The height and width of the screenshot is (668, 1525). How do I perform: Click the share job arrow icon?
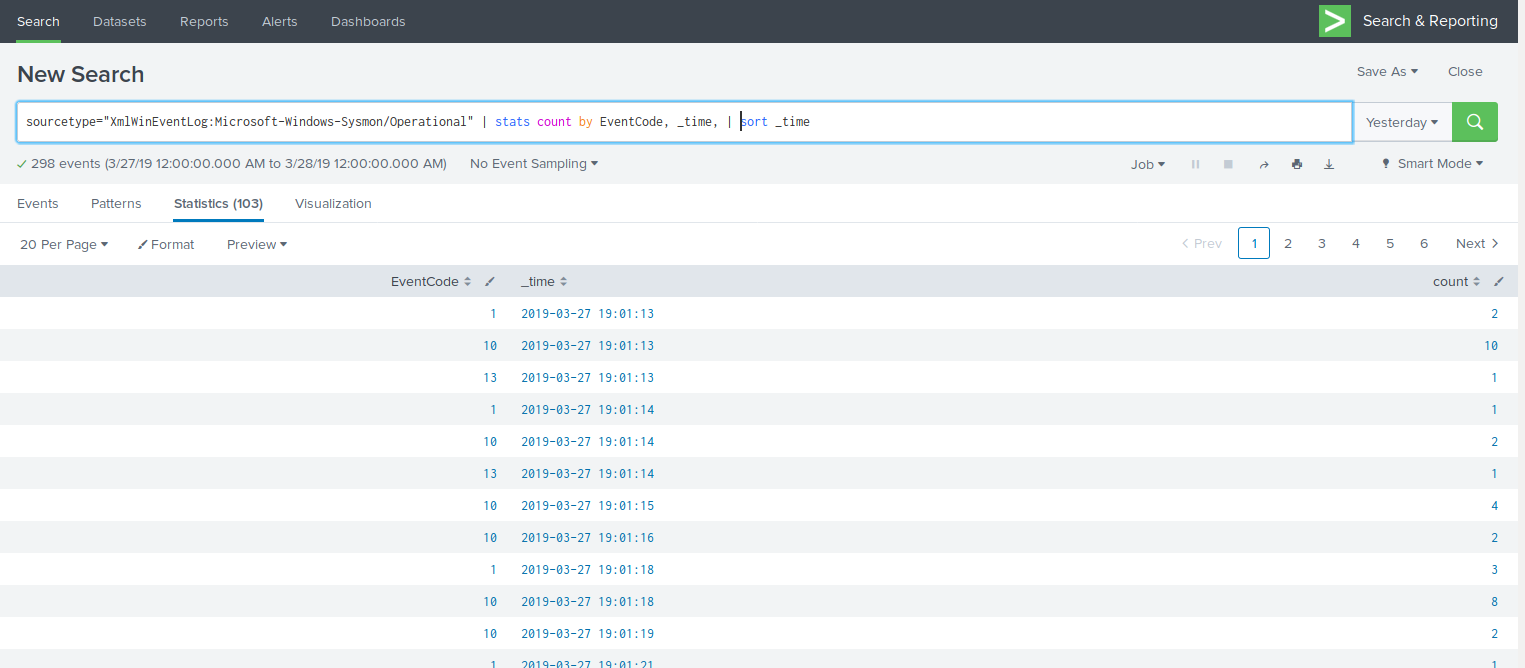pyautogui.click(x=1263, y=164)
